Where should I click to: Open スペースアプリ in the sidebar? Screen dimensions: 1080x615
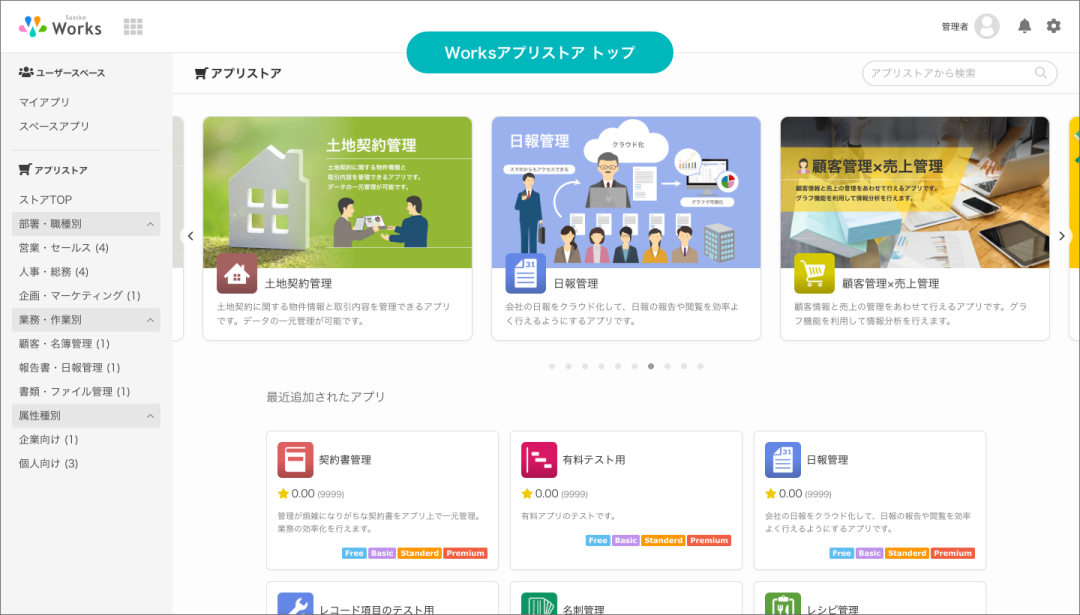pos(54,126)
